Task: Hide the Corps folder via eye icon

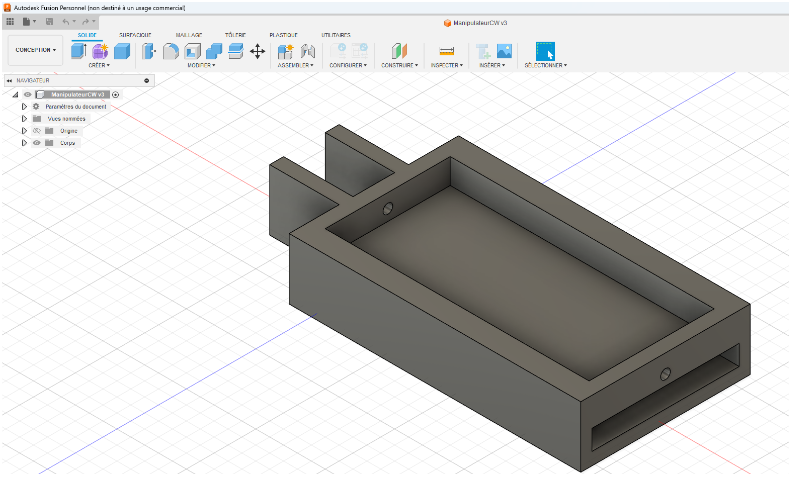Action: (x=36, y=143)
